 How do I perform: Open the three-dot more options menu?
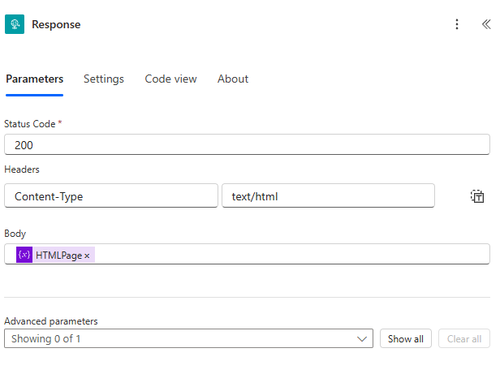point(457,24)
